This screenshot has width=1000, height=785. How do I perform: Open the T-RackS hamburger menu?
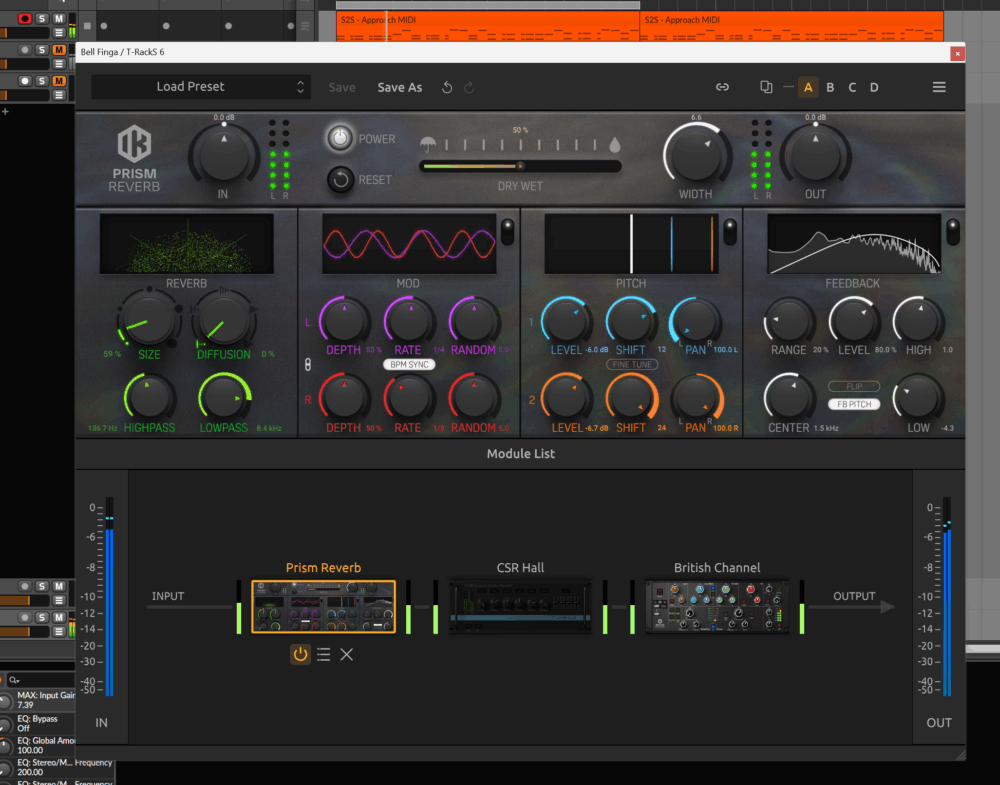pos(939,87)
